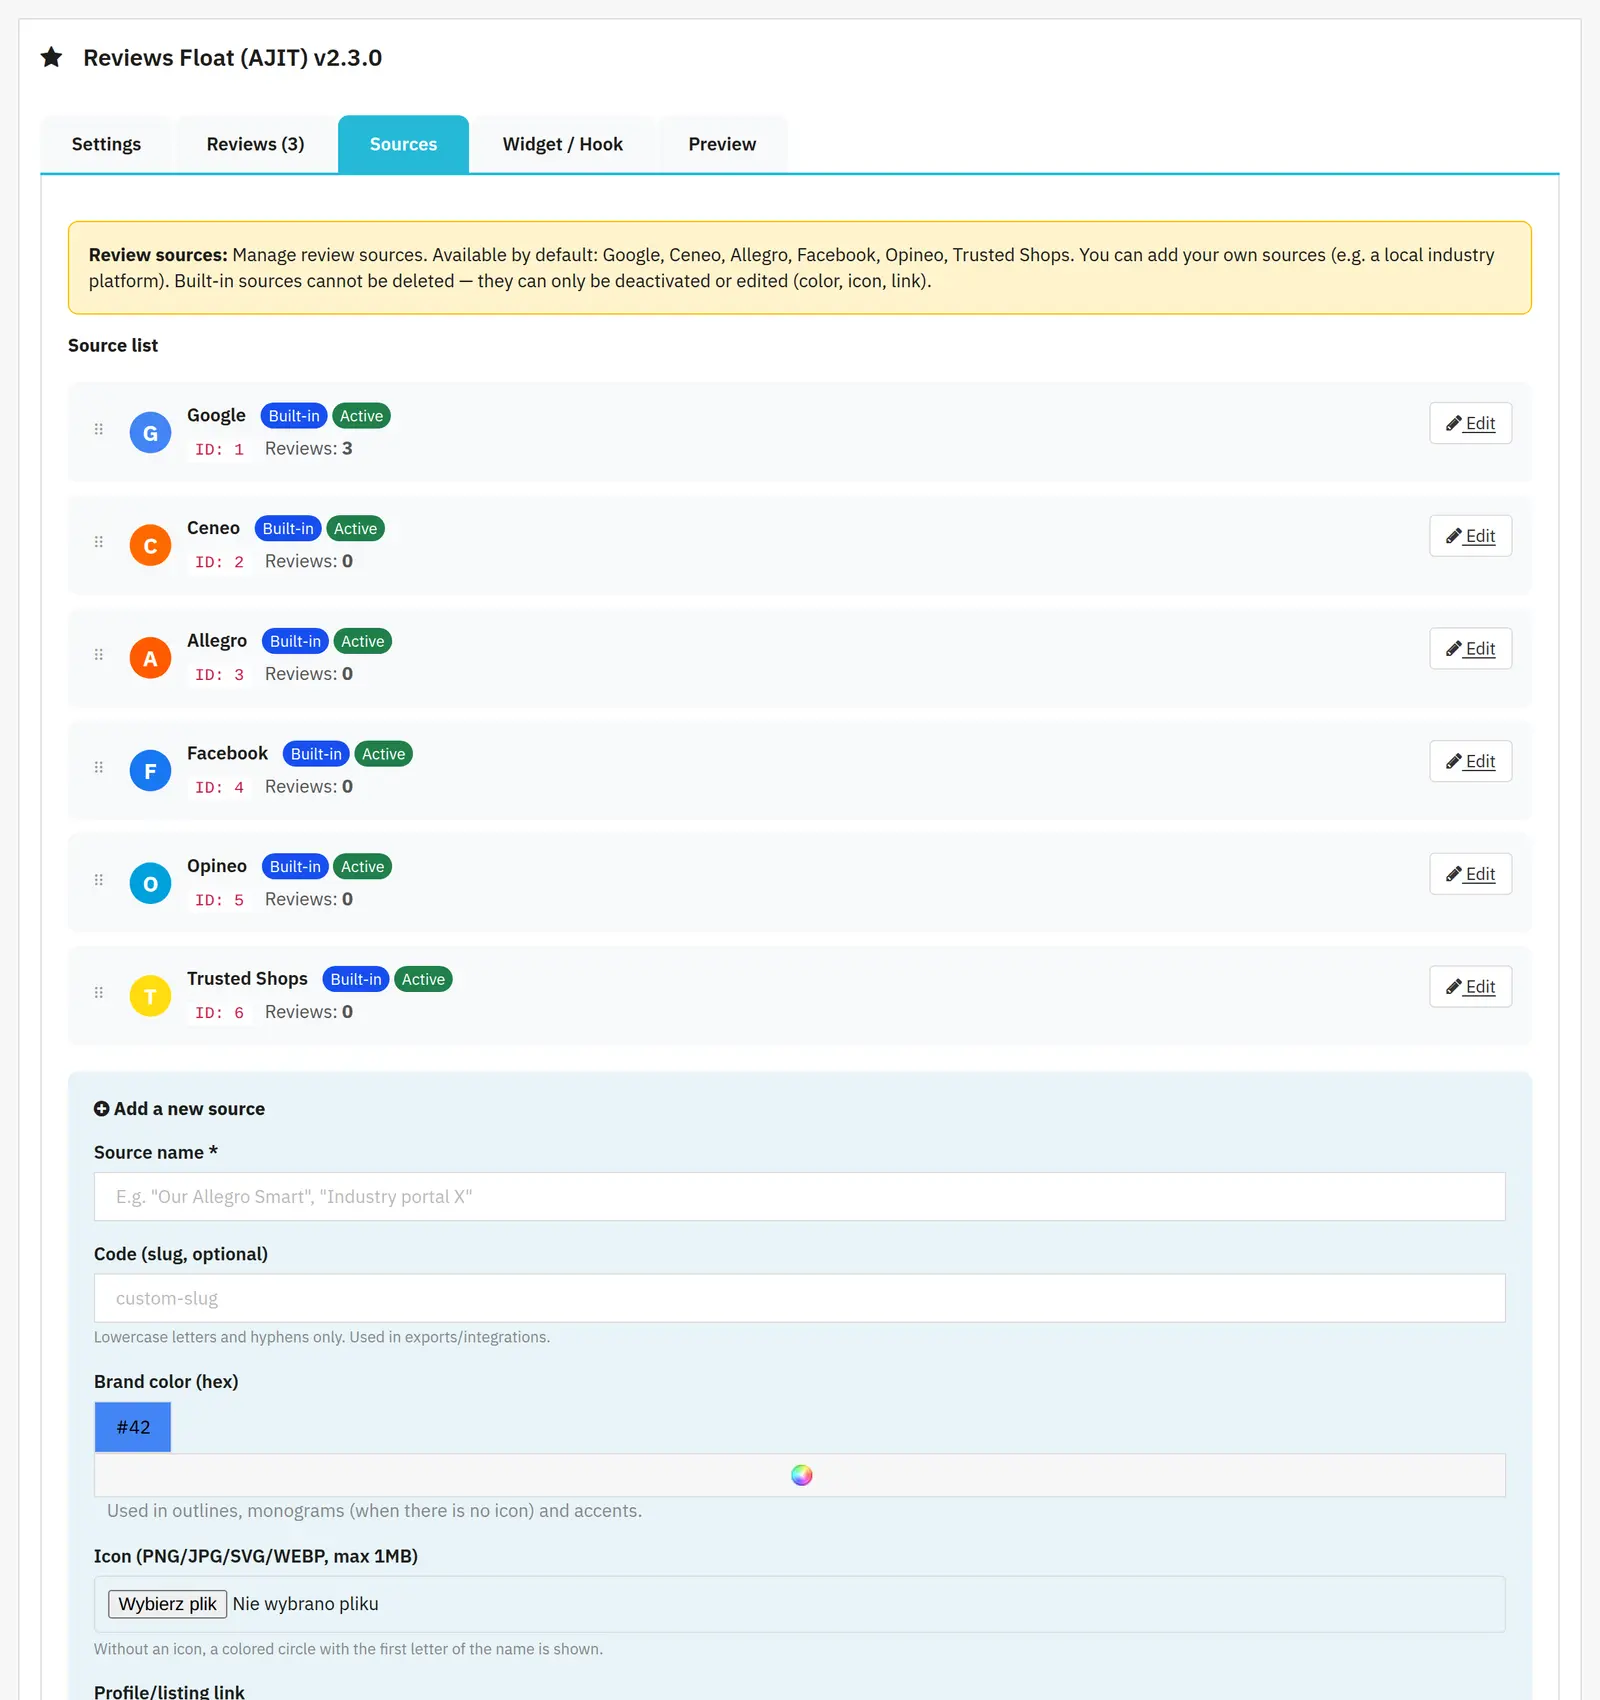This screenshot has height=1700, width=1600.
Task: Edit the Opineo source
Action: pos(1470,874)
